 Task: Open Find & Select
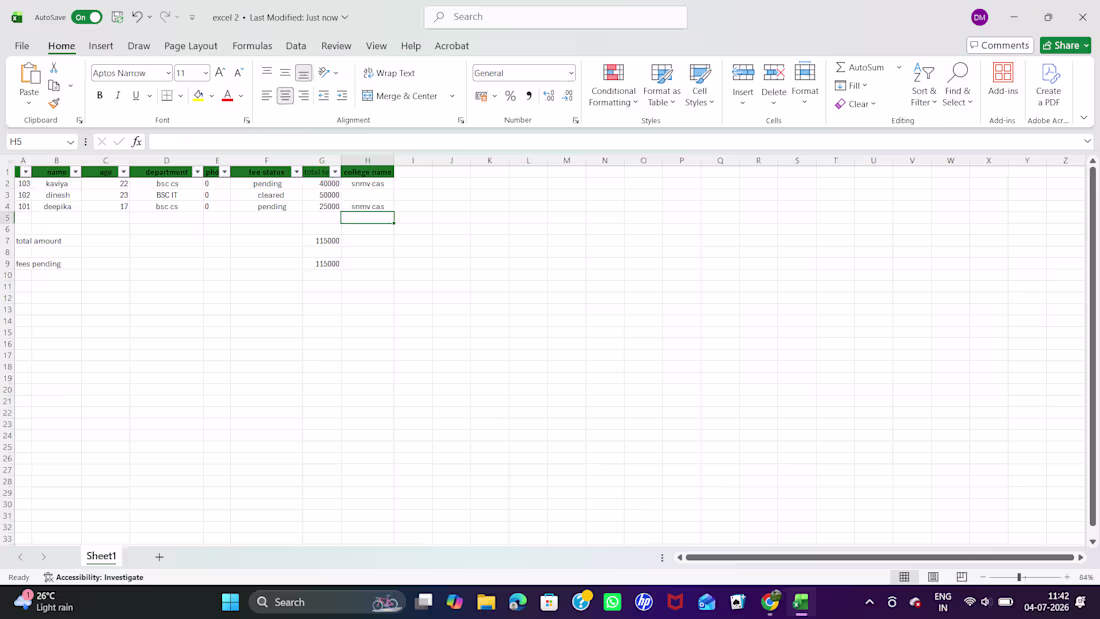point(957,85)
